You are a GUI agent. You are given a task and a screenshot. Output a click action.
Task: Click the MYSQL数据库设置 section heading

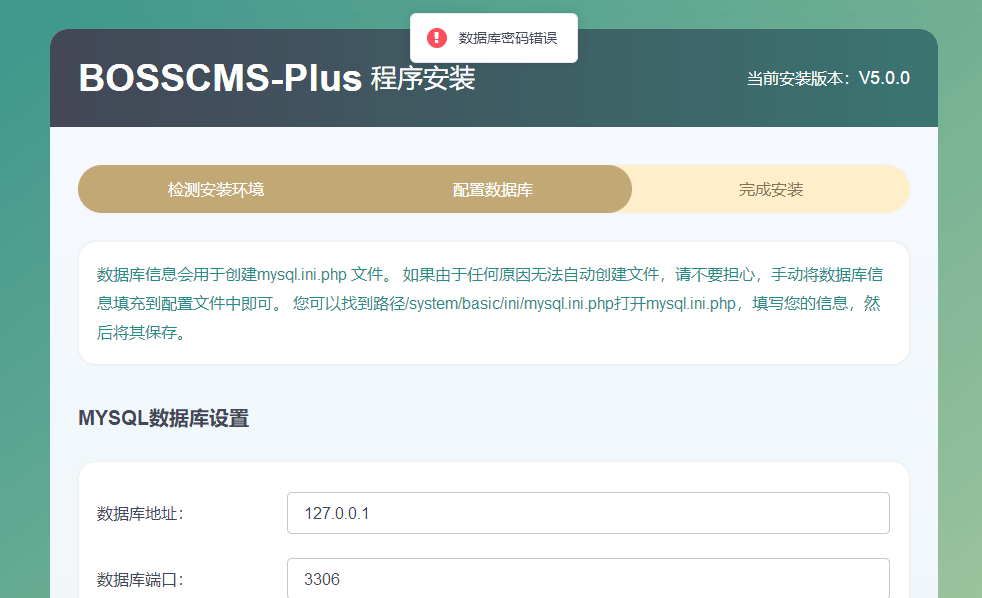(163, 418)
